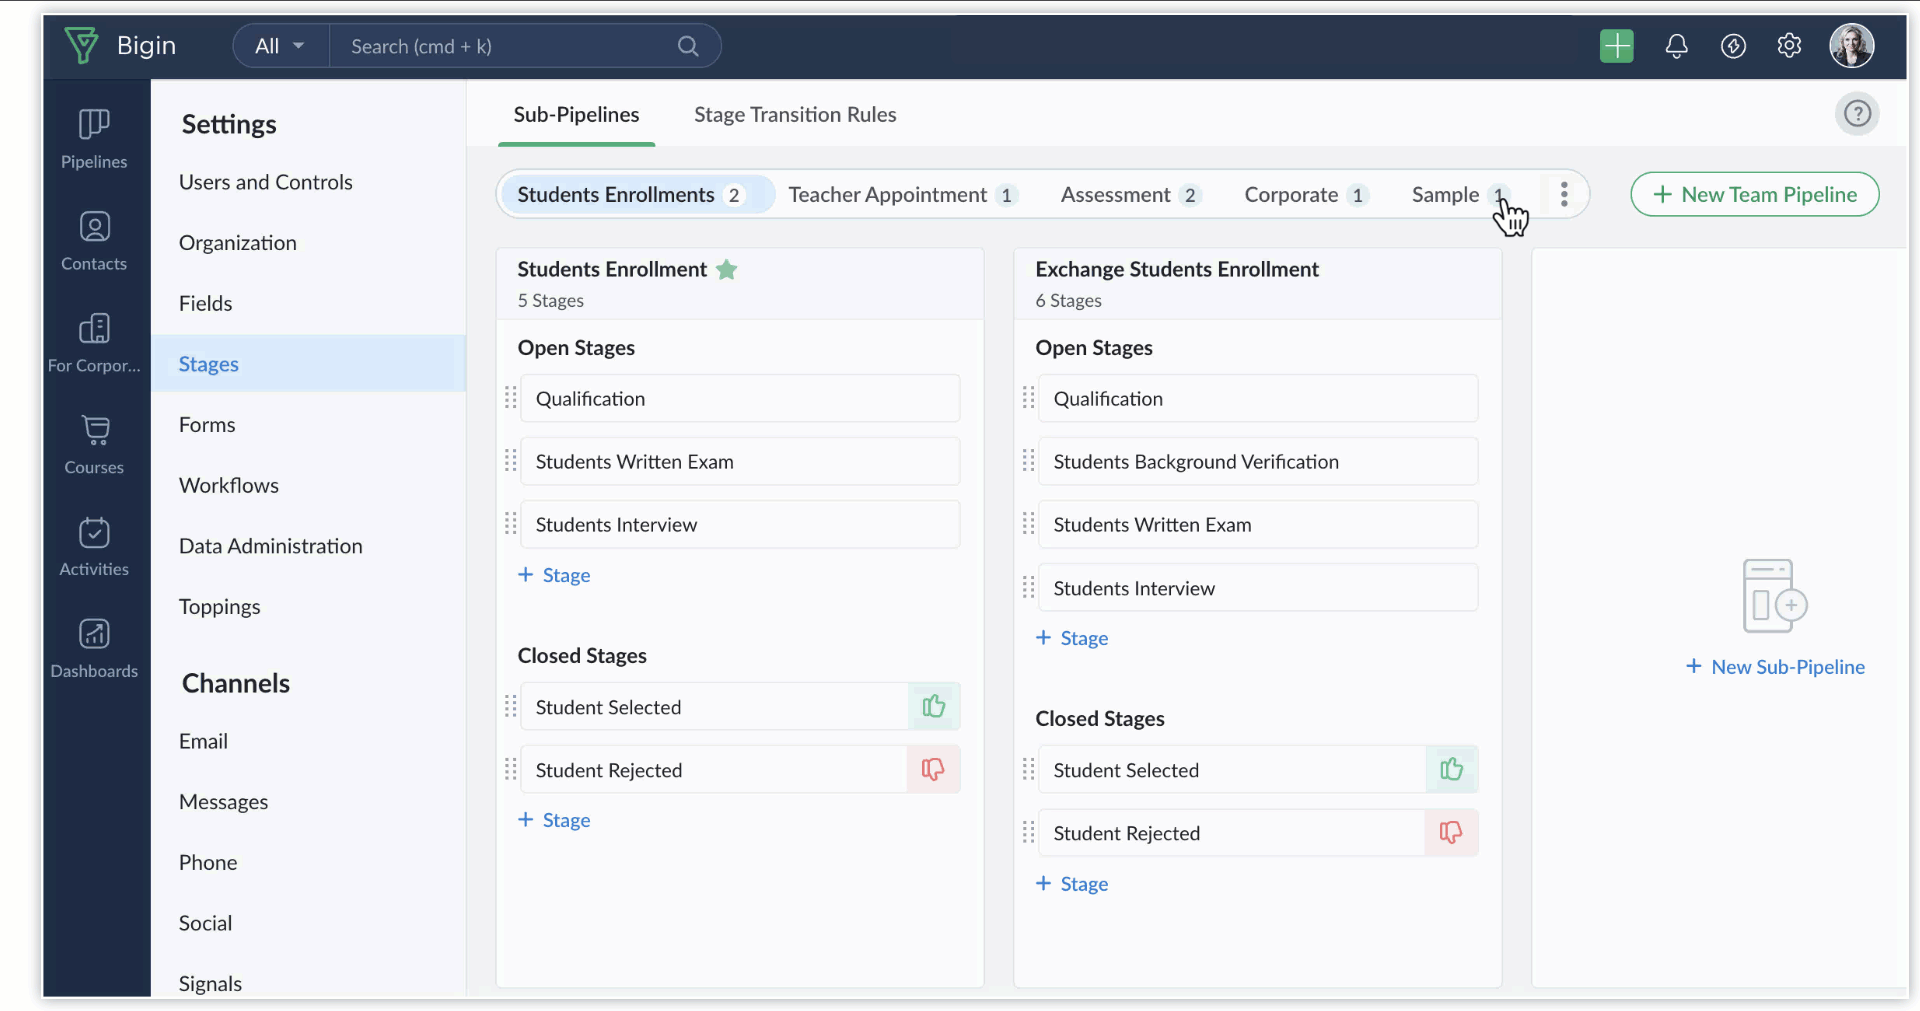Switch to the Sub-Pipelines tab
This screenshot has height=1011, width=1920.
point(576,115)
